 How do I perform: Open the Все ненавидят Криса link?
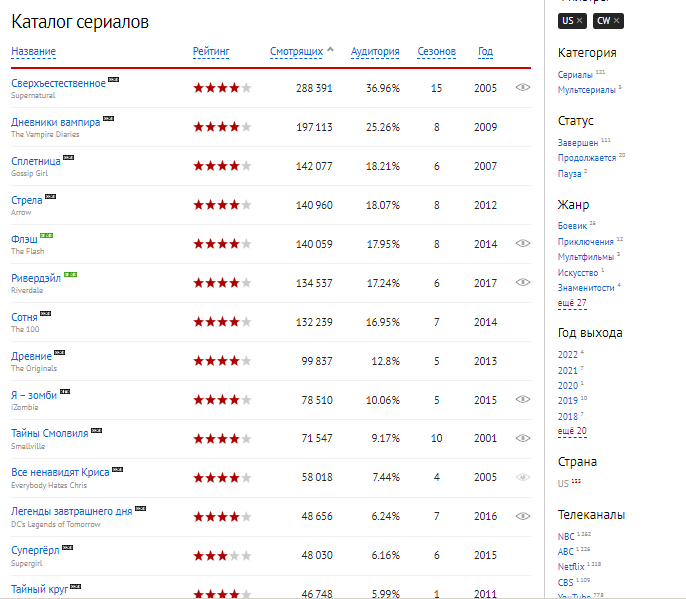(60, 472)
